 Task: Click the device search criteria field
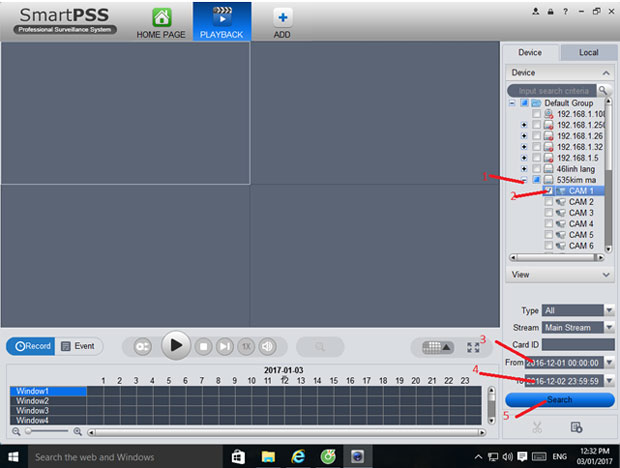(553, 91)
